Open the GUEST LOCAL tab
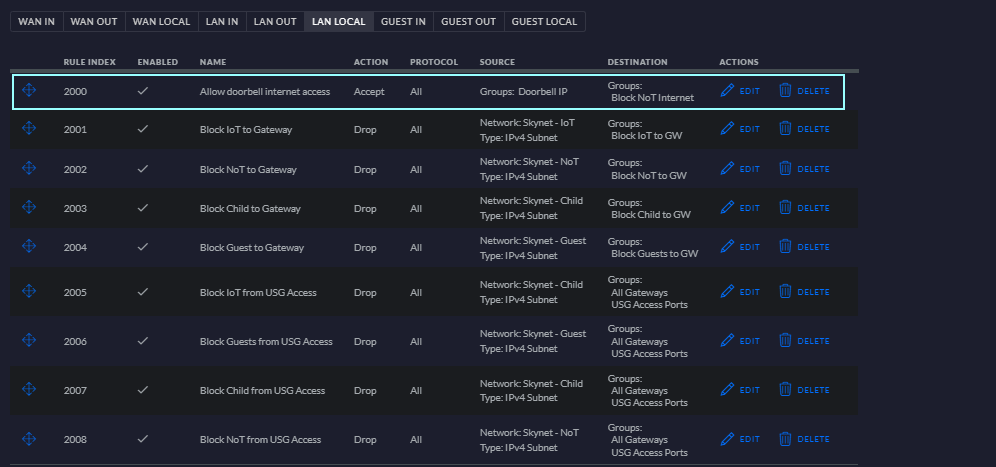 coord(544,21)
